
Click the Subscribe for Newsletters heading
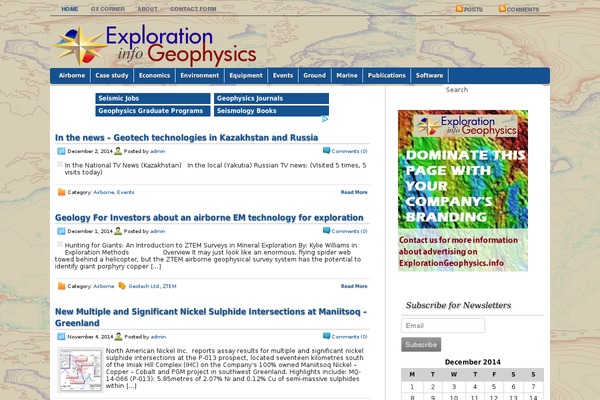tap(458, 305)
